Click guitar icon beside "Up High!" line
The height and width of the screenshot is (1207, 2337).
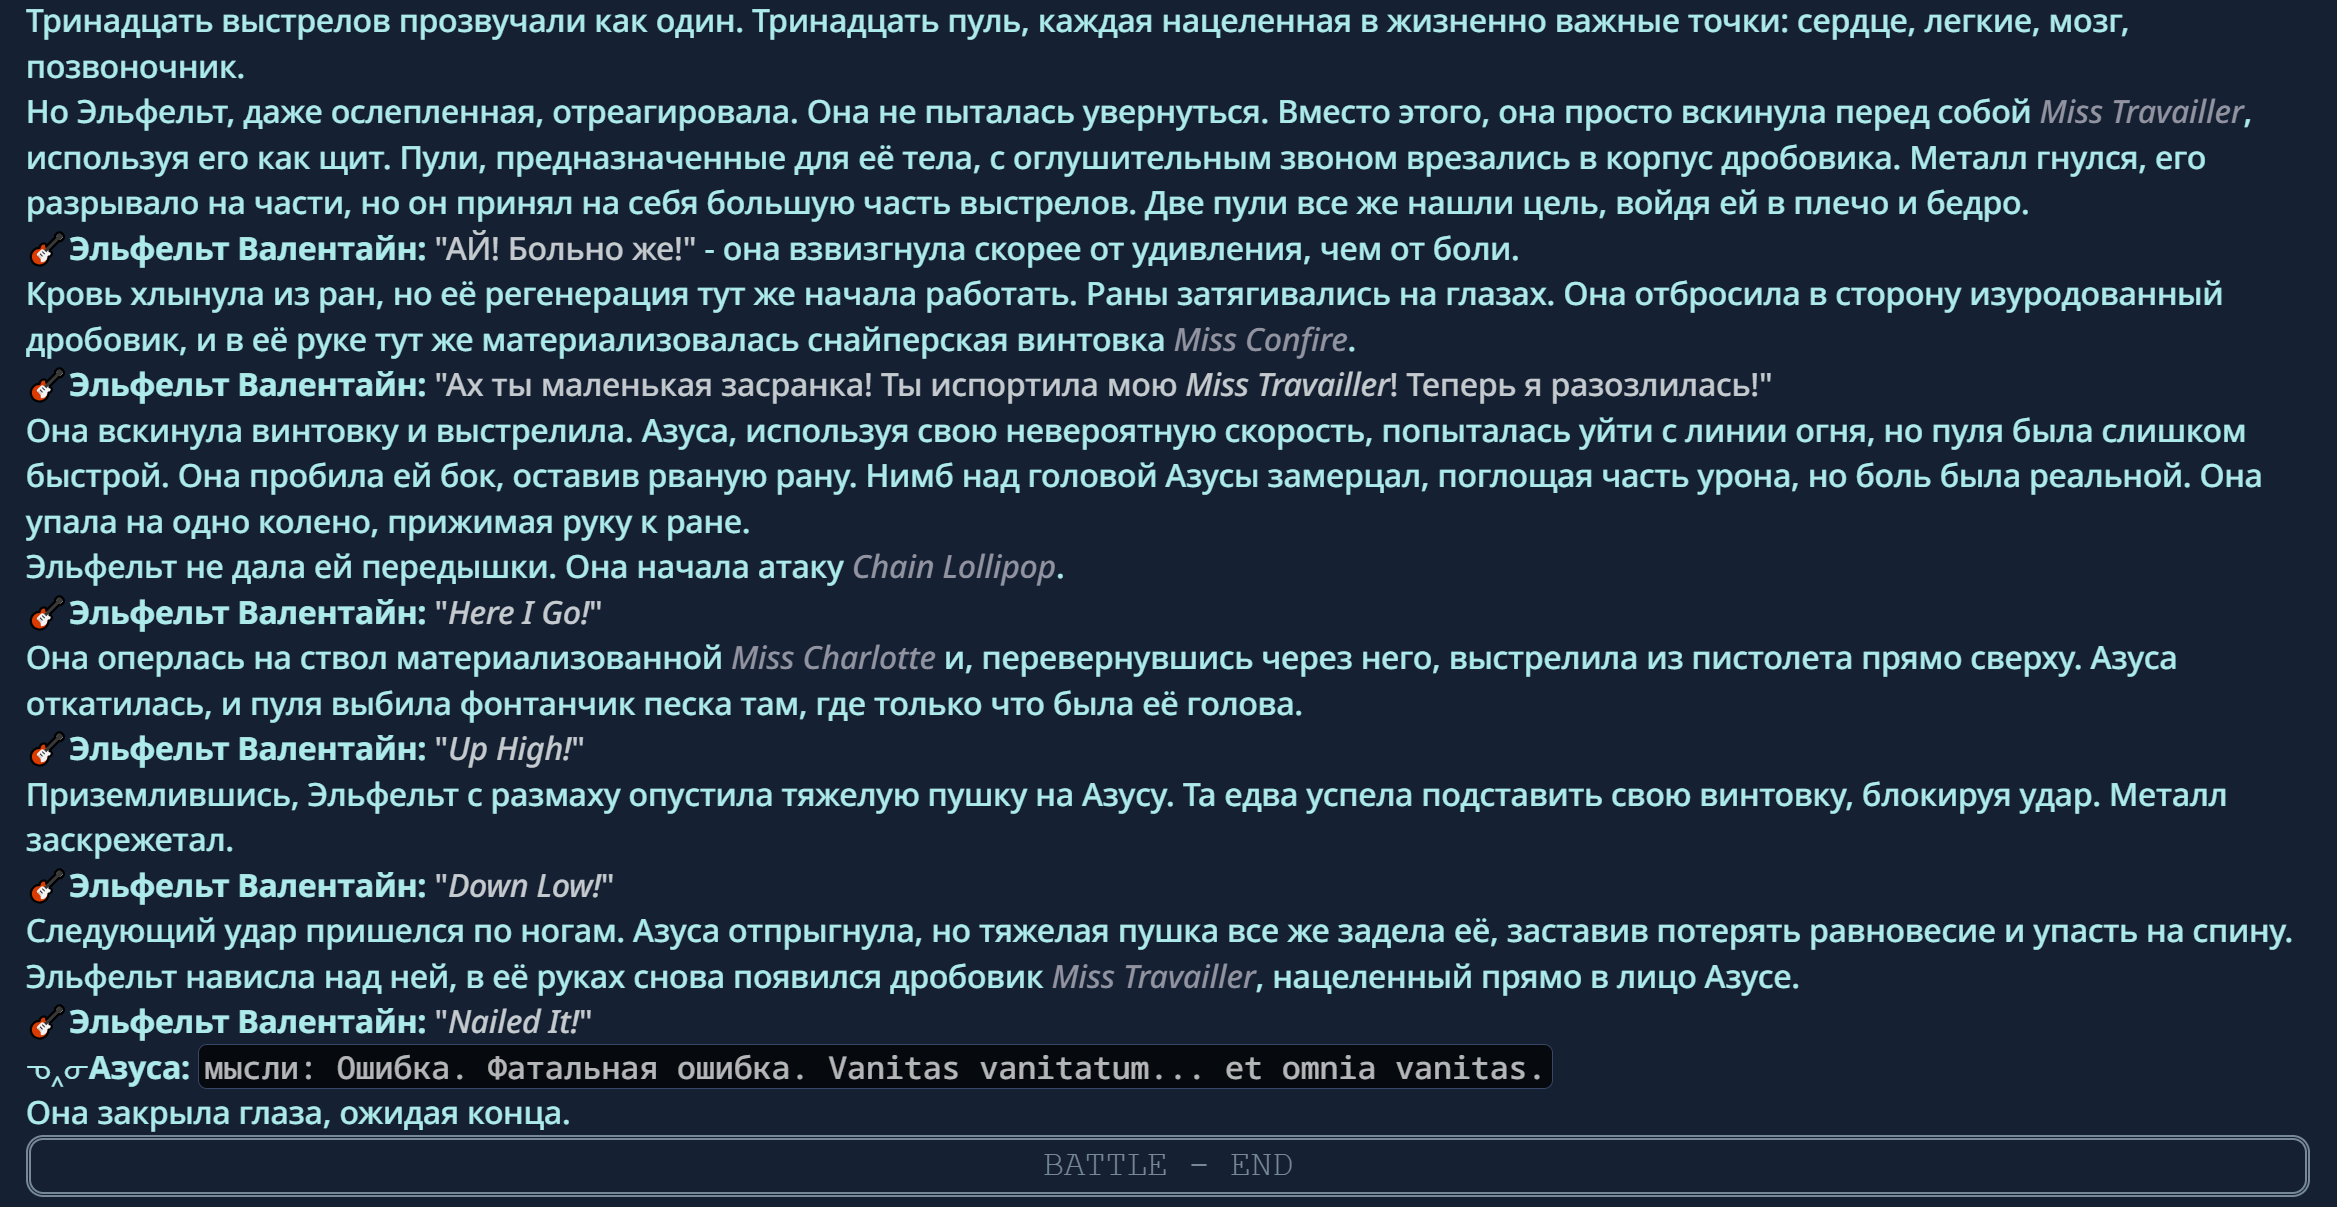point(45,749)
